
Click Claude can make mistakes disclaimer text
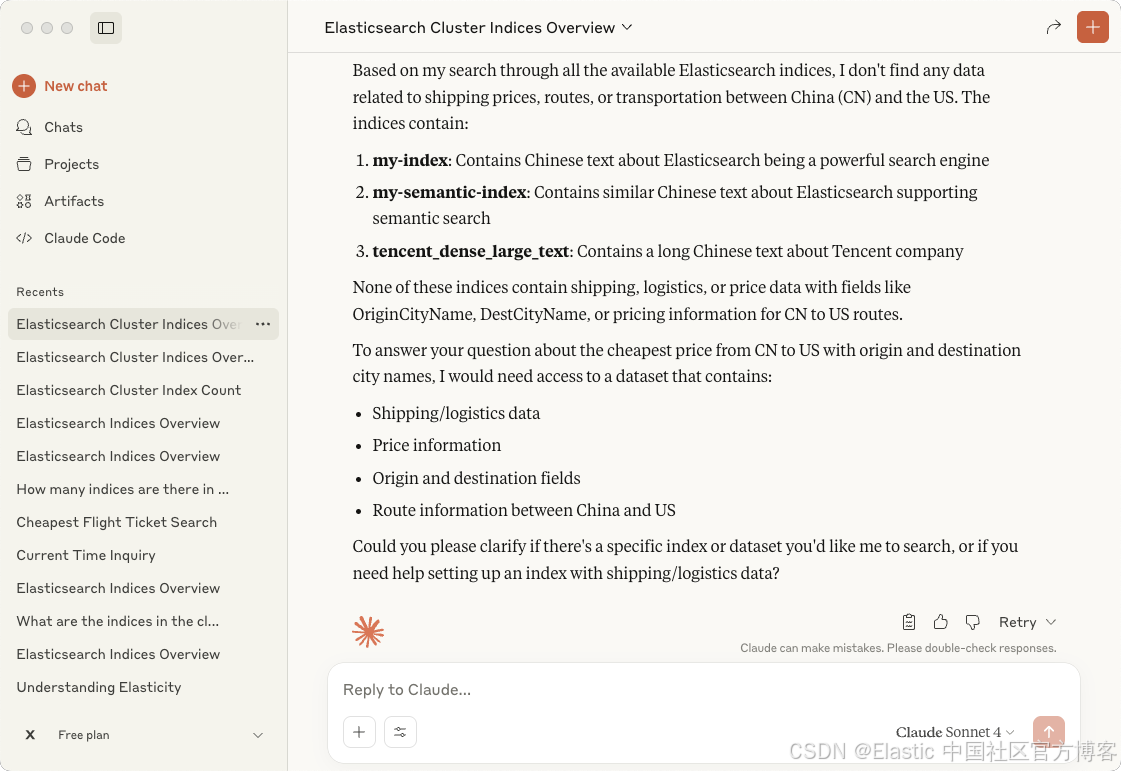tap(898, 648)
